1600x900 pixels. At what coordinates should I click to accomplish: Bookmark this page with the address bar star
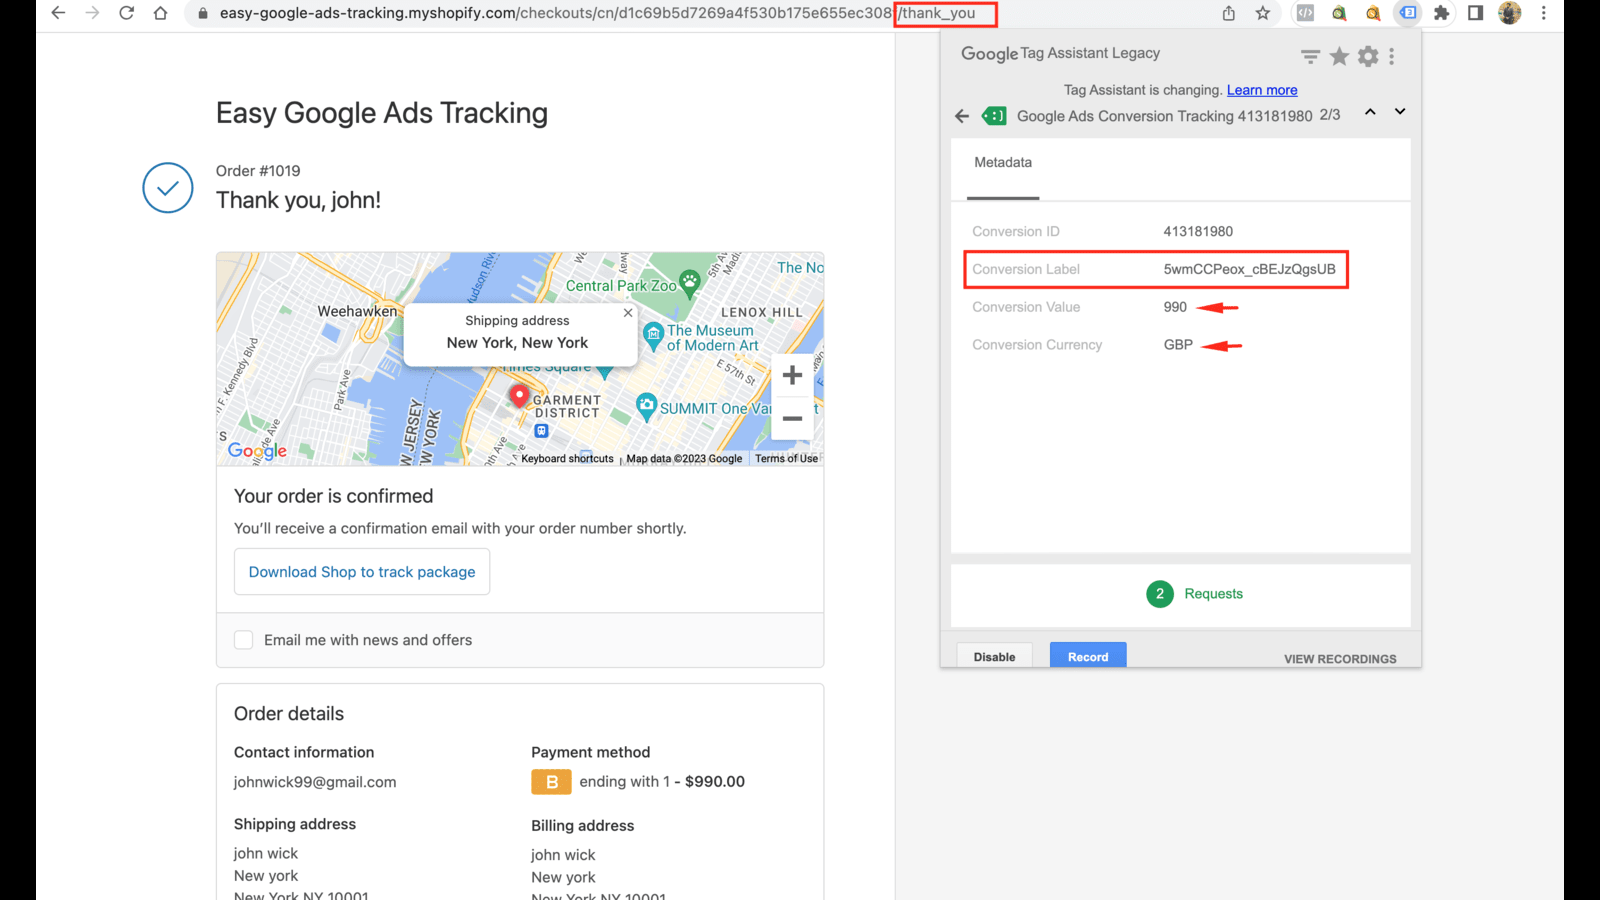[x=1263, y=13]
